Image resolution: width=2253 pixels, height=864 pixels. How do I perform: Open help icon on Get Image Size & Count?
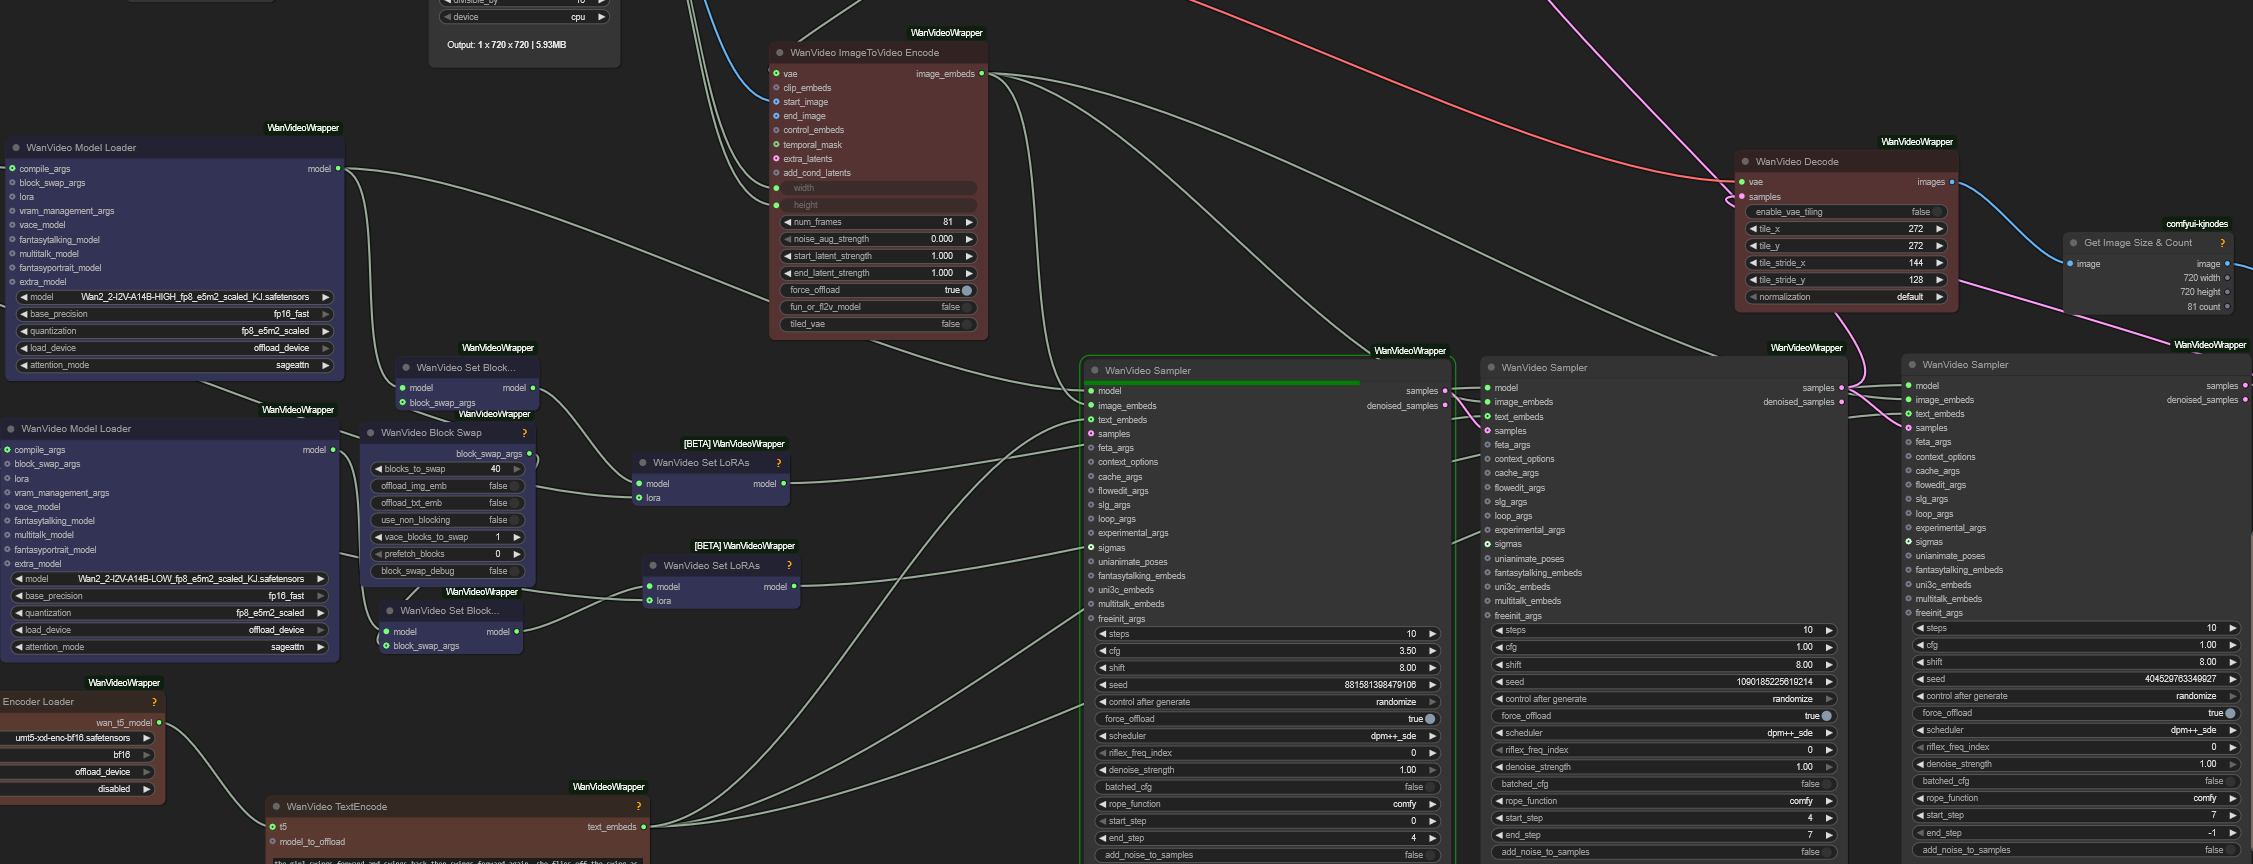point(2222,243)
